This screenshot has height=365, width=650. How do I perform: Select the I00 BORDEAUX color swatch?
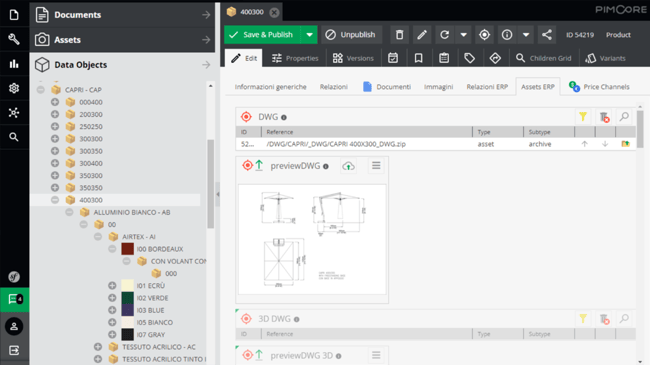click(127, 249)
